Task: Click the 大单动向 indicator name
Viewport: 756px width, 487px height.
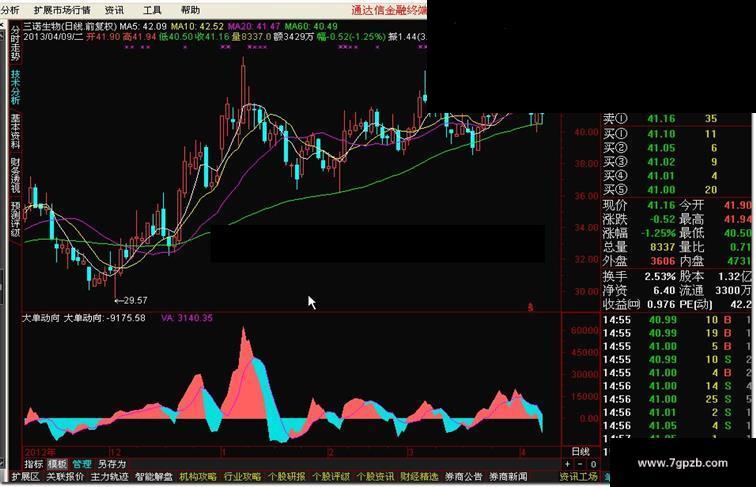Action: click(x=41, y=318)
